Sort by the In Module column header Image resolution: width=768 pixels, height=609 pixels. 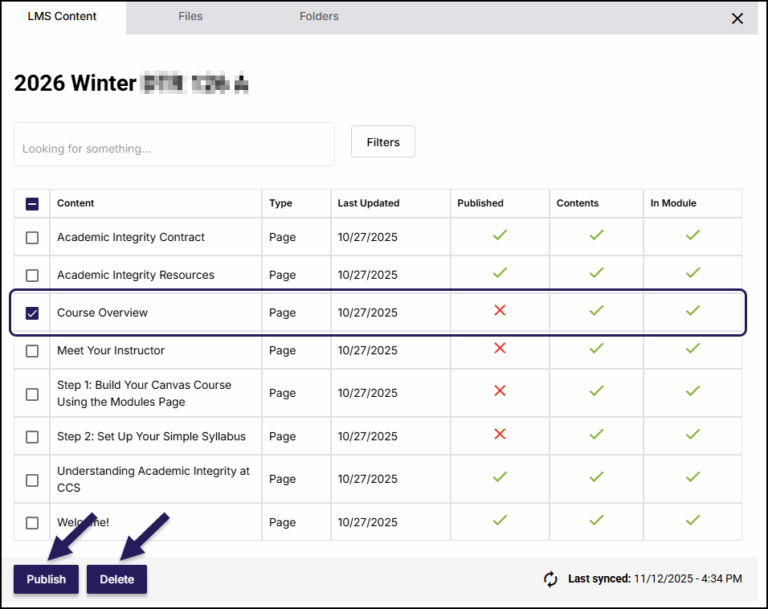coord(673,203)
